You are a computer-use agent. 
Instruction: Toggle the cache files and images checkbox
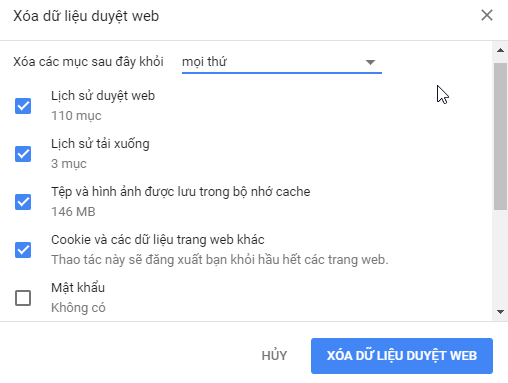[x=23, y=202]
